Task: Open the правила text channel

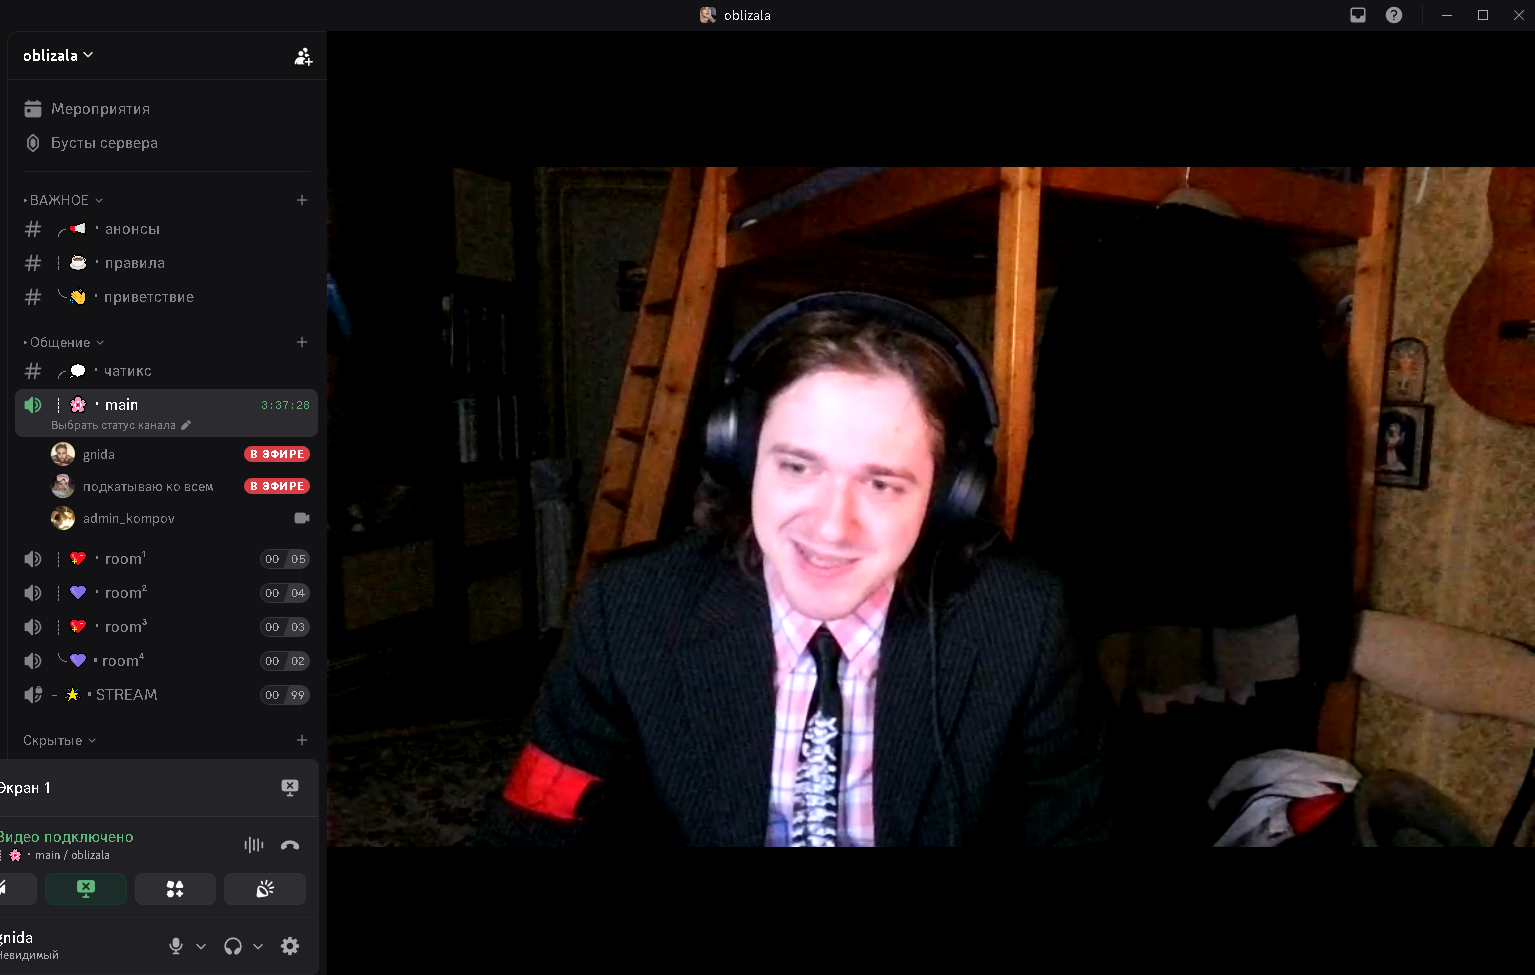Action: [166, 263]
